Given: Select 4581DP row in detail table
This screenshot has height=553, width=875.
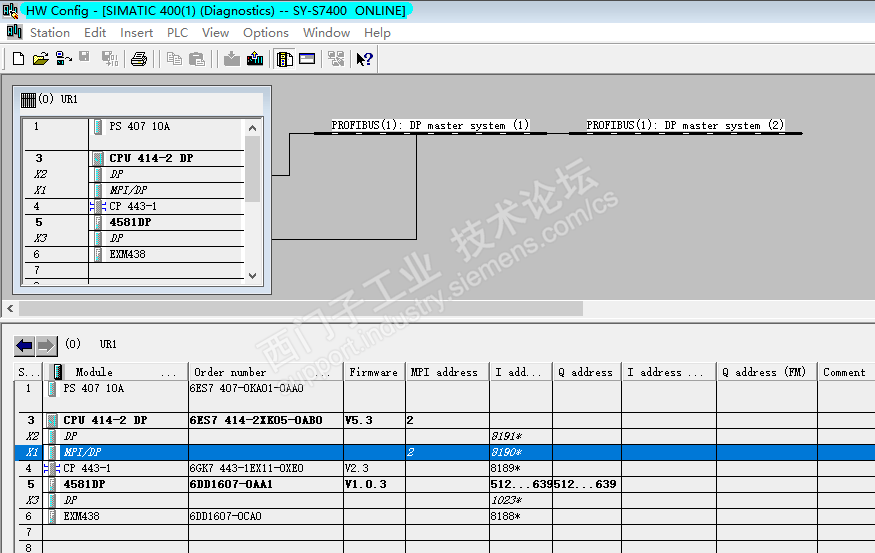Looking at the screenshot, I should (x=444, y=484).
